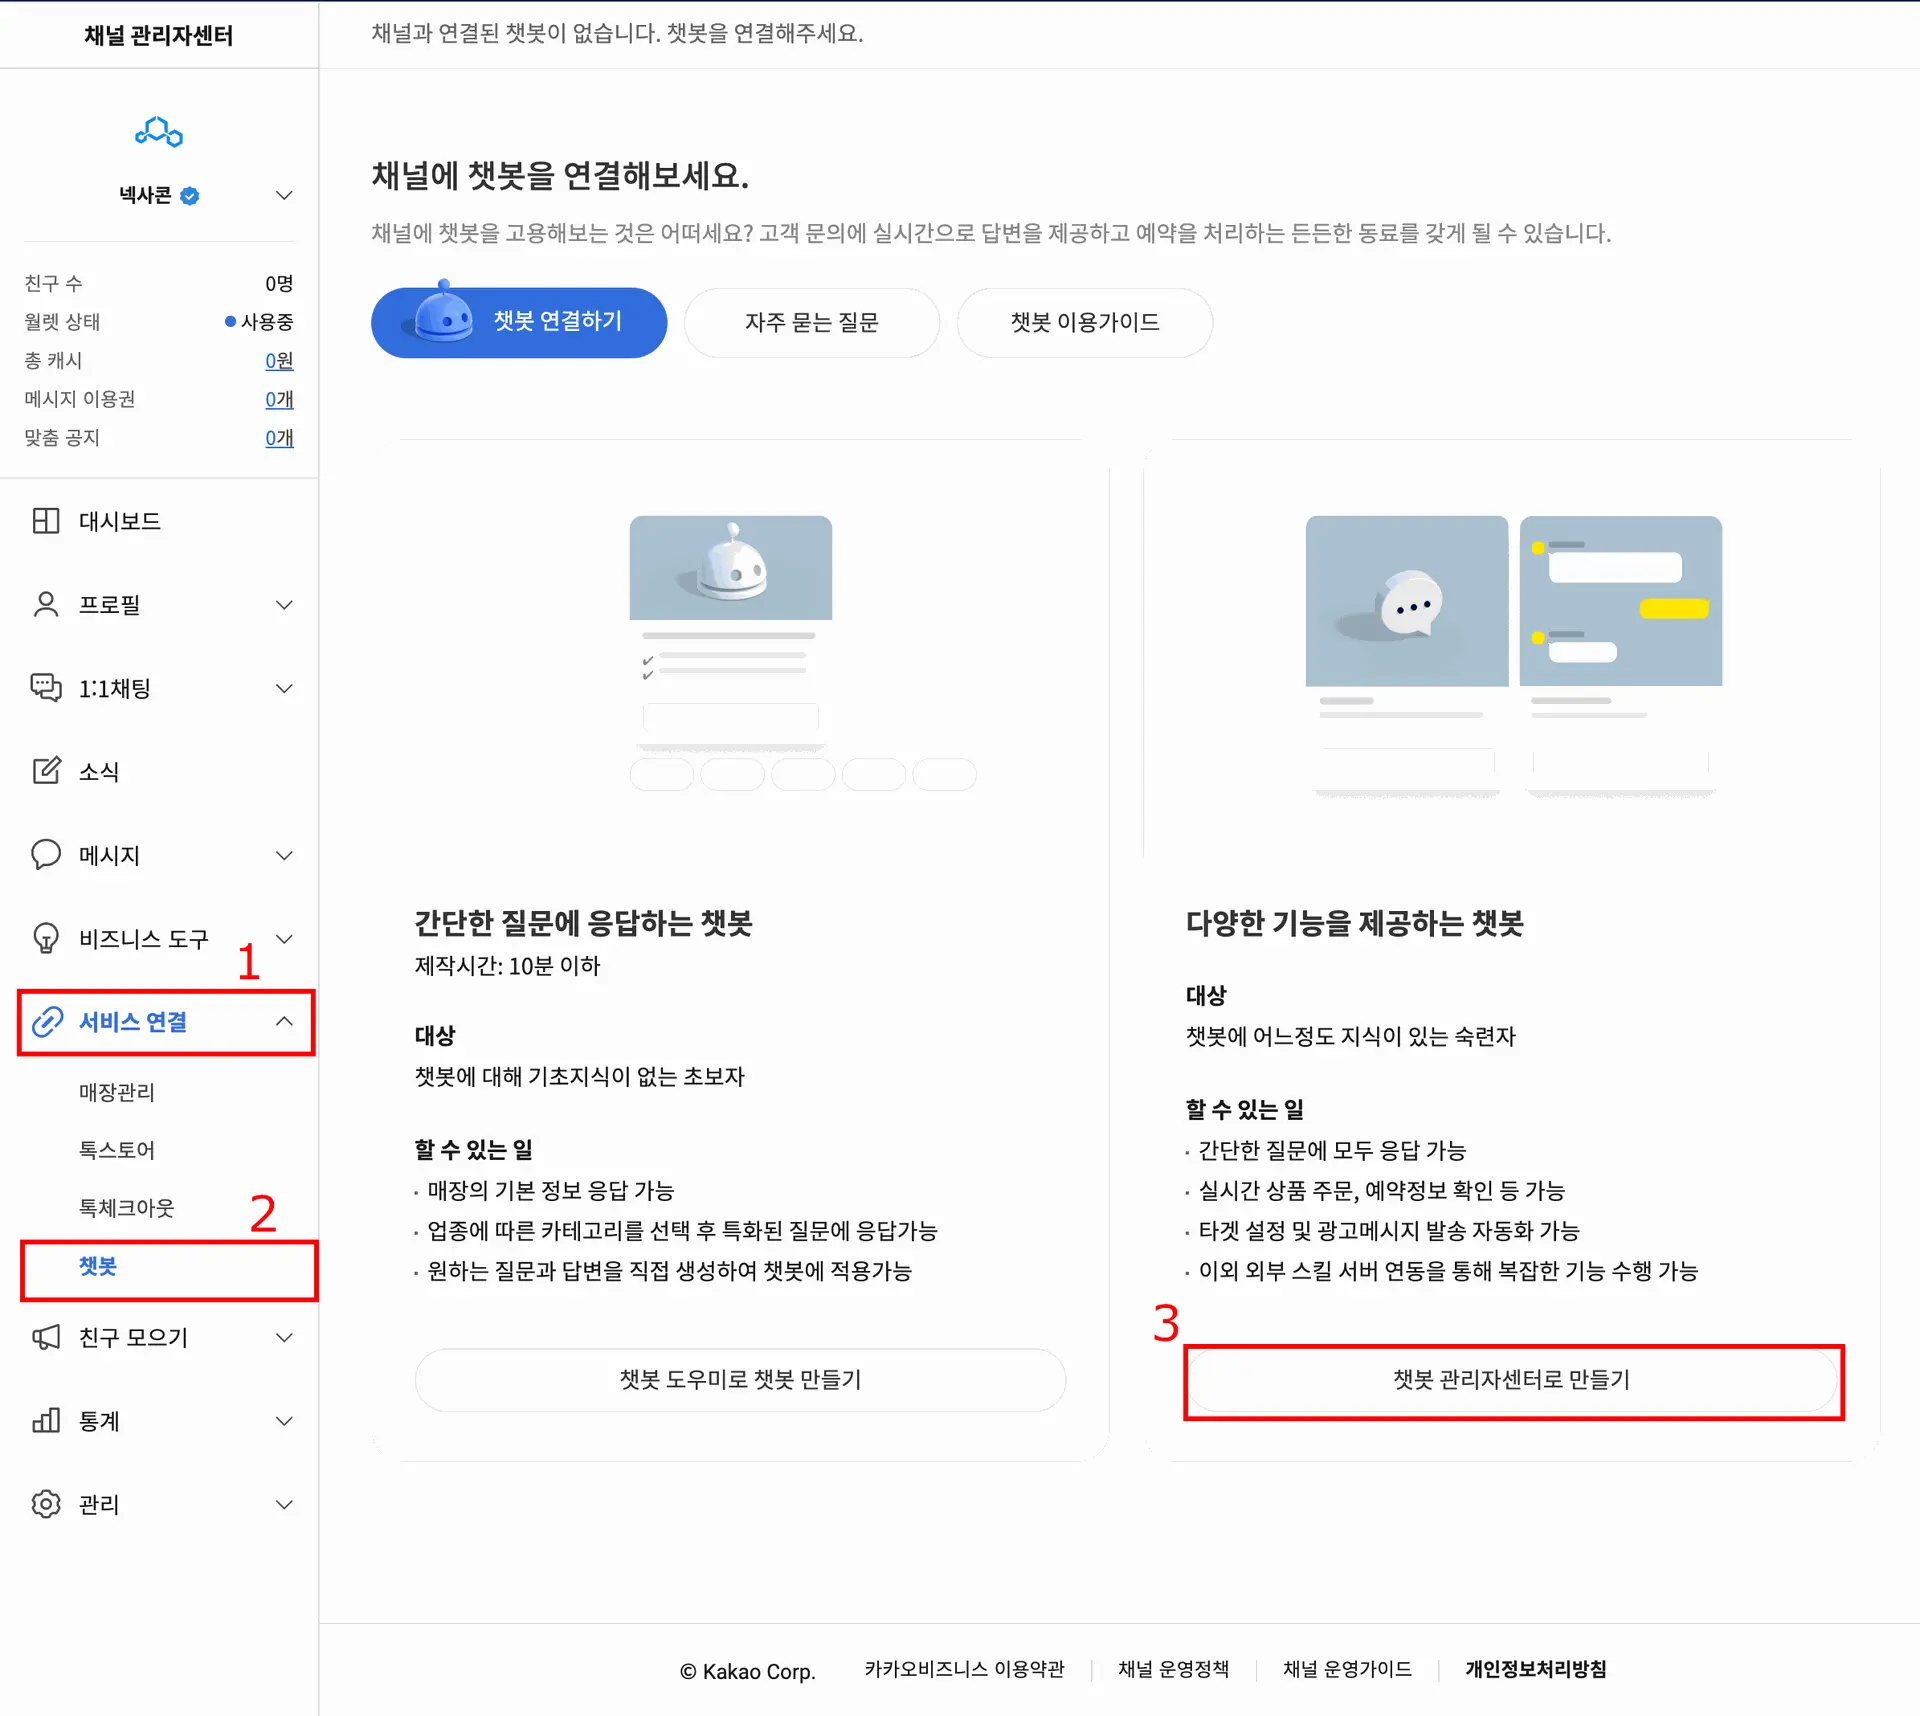Click the 1:1채팅 speech bubbles icon
This screenshot has width=1920, height=1716.
coord(46,688)
